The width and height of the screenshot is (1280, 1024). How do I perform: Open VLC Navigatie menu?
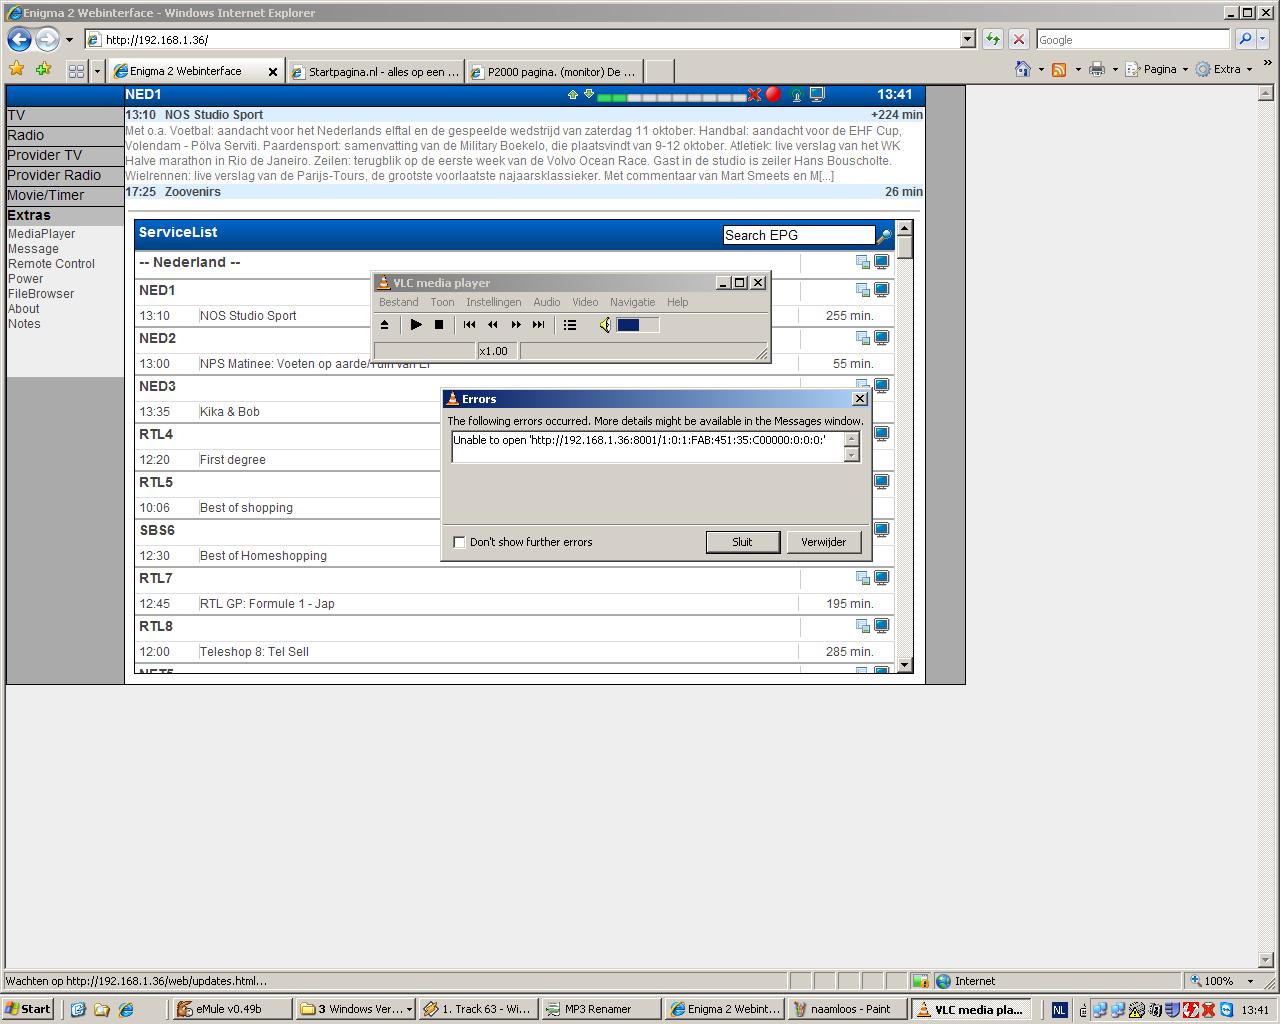[632, 302]
